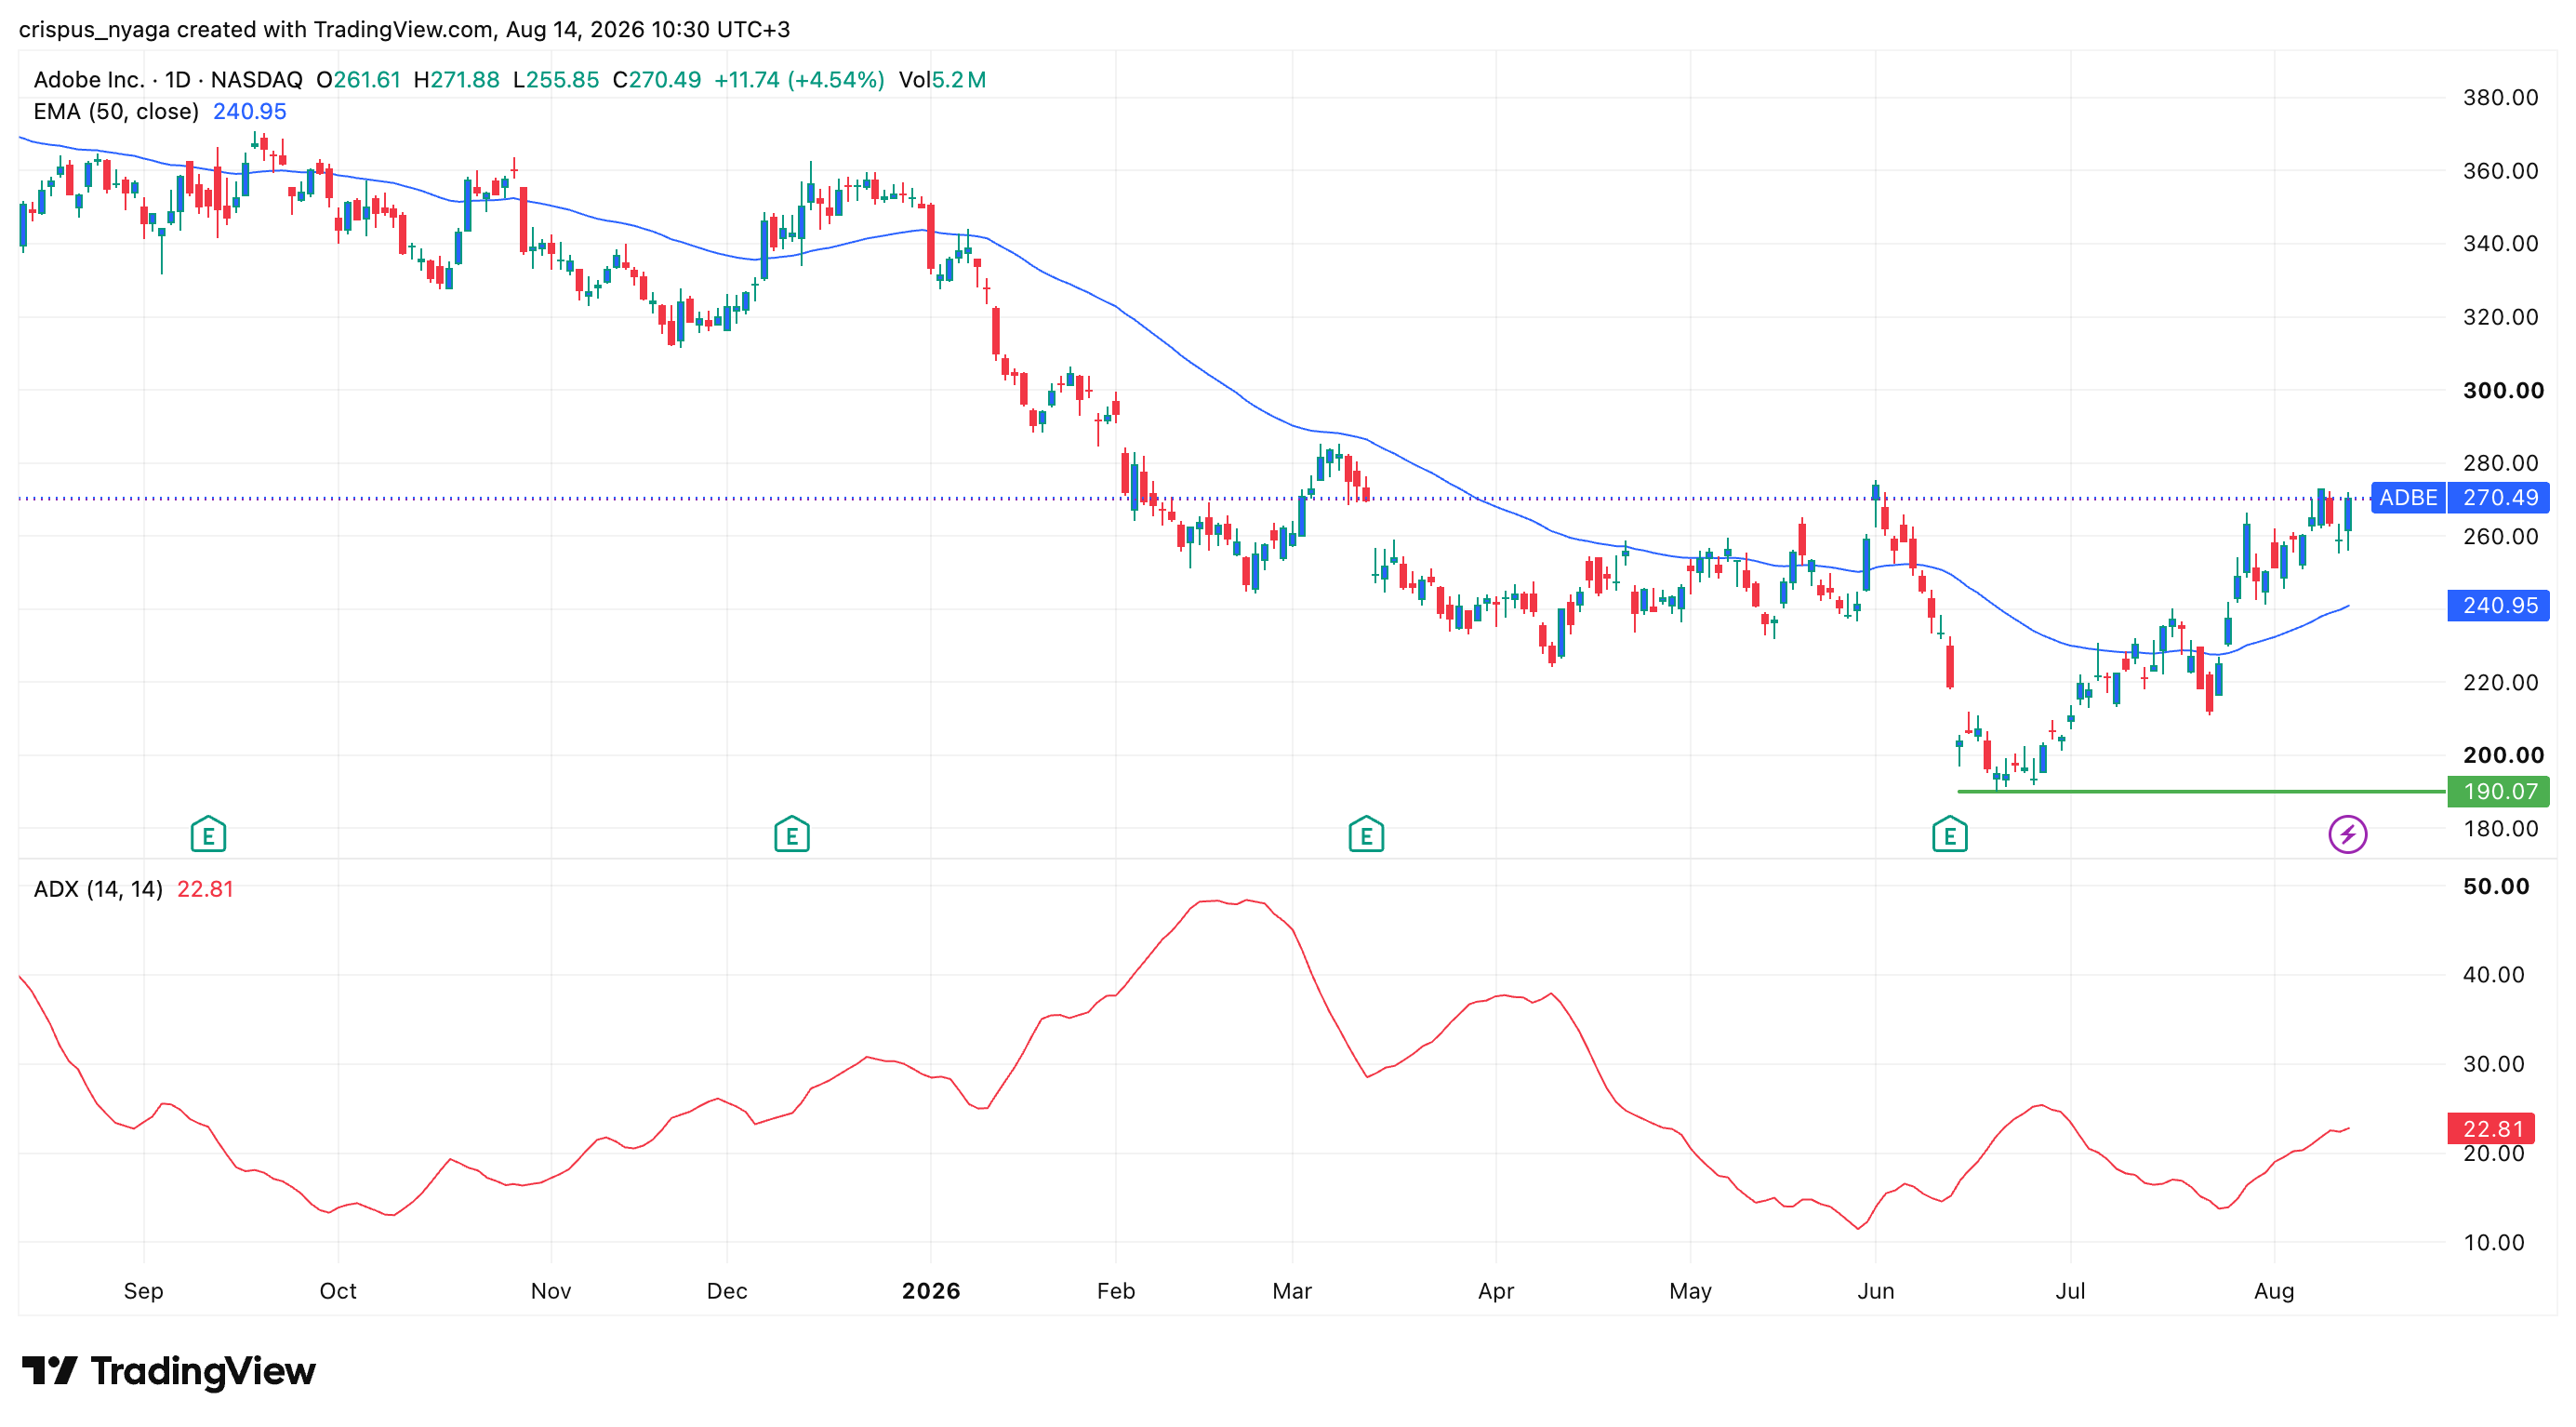Screen dimensions: 2576x1427
Task: Select the red 22.81 ADX axis label
Action: 2491,1128
